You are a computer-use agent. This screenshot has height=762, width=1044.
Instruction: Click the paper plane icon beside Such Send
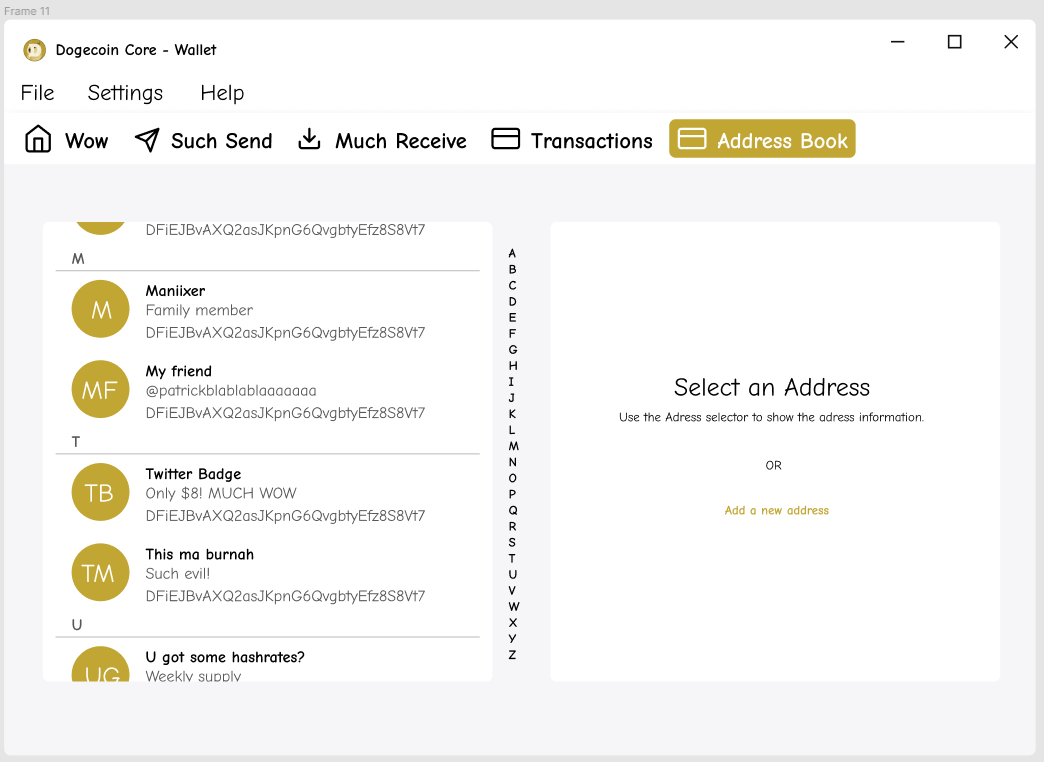click(x=146, y=139)
